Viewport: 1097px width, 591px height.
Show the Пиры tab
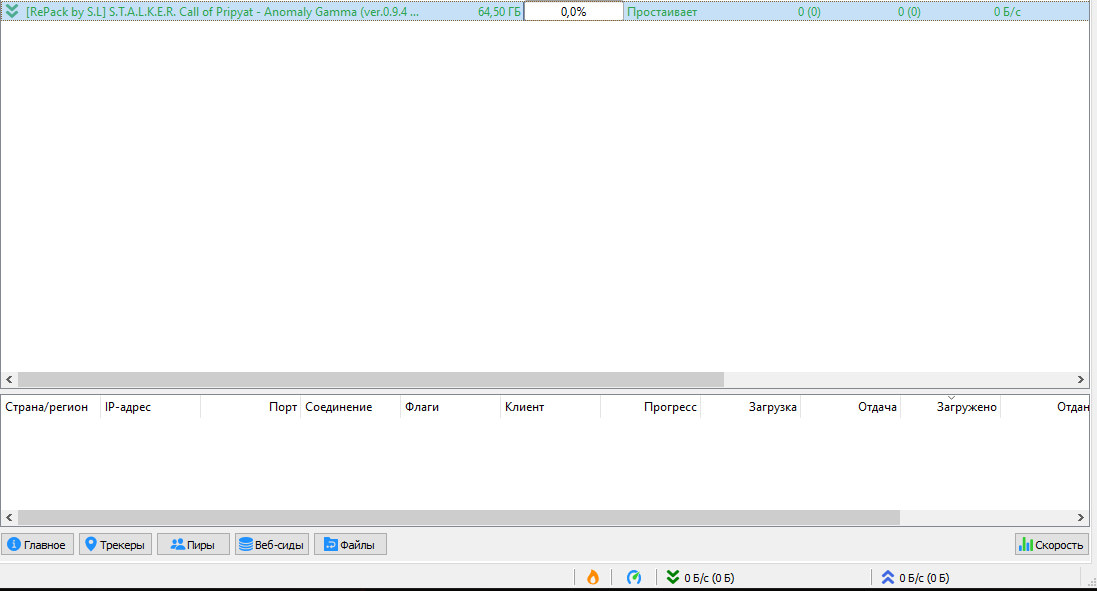click(193, 545)
